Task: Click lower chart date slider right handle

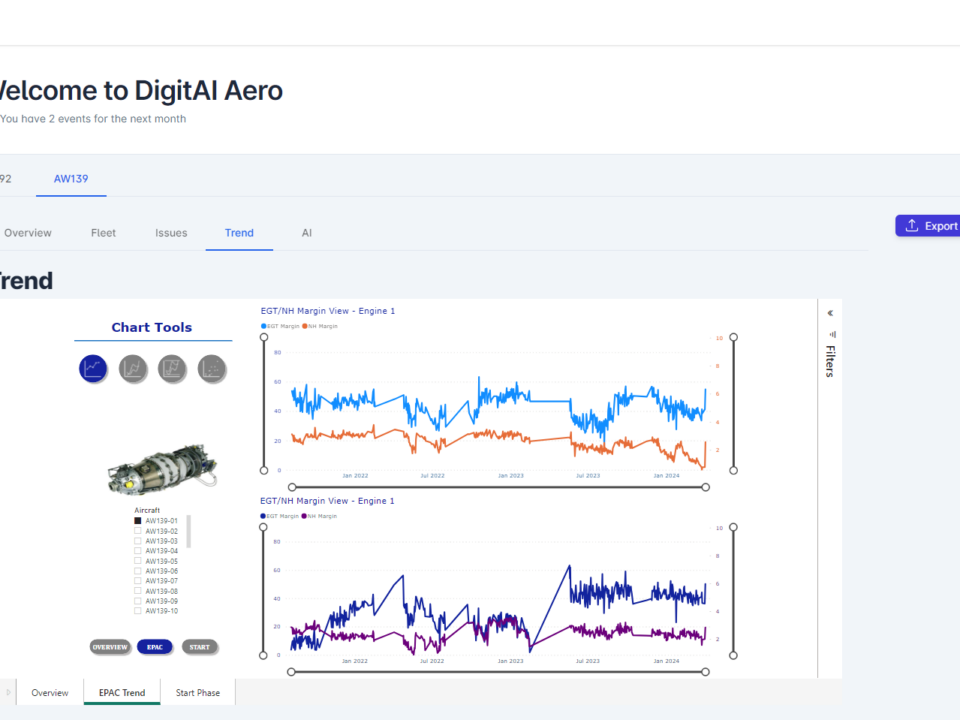Action: [x=705, y=672]
